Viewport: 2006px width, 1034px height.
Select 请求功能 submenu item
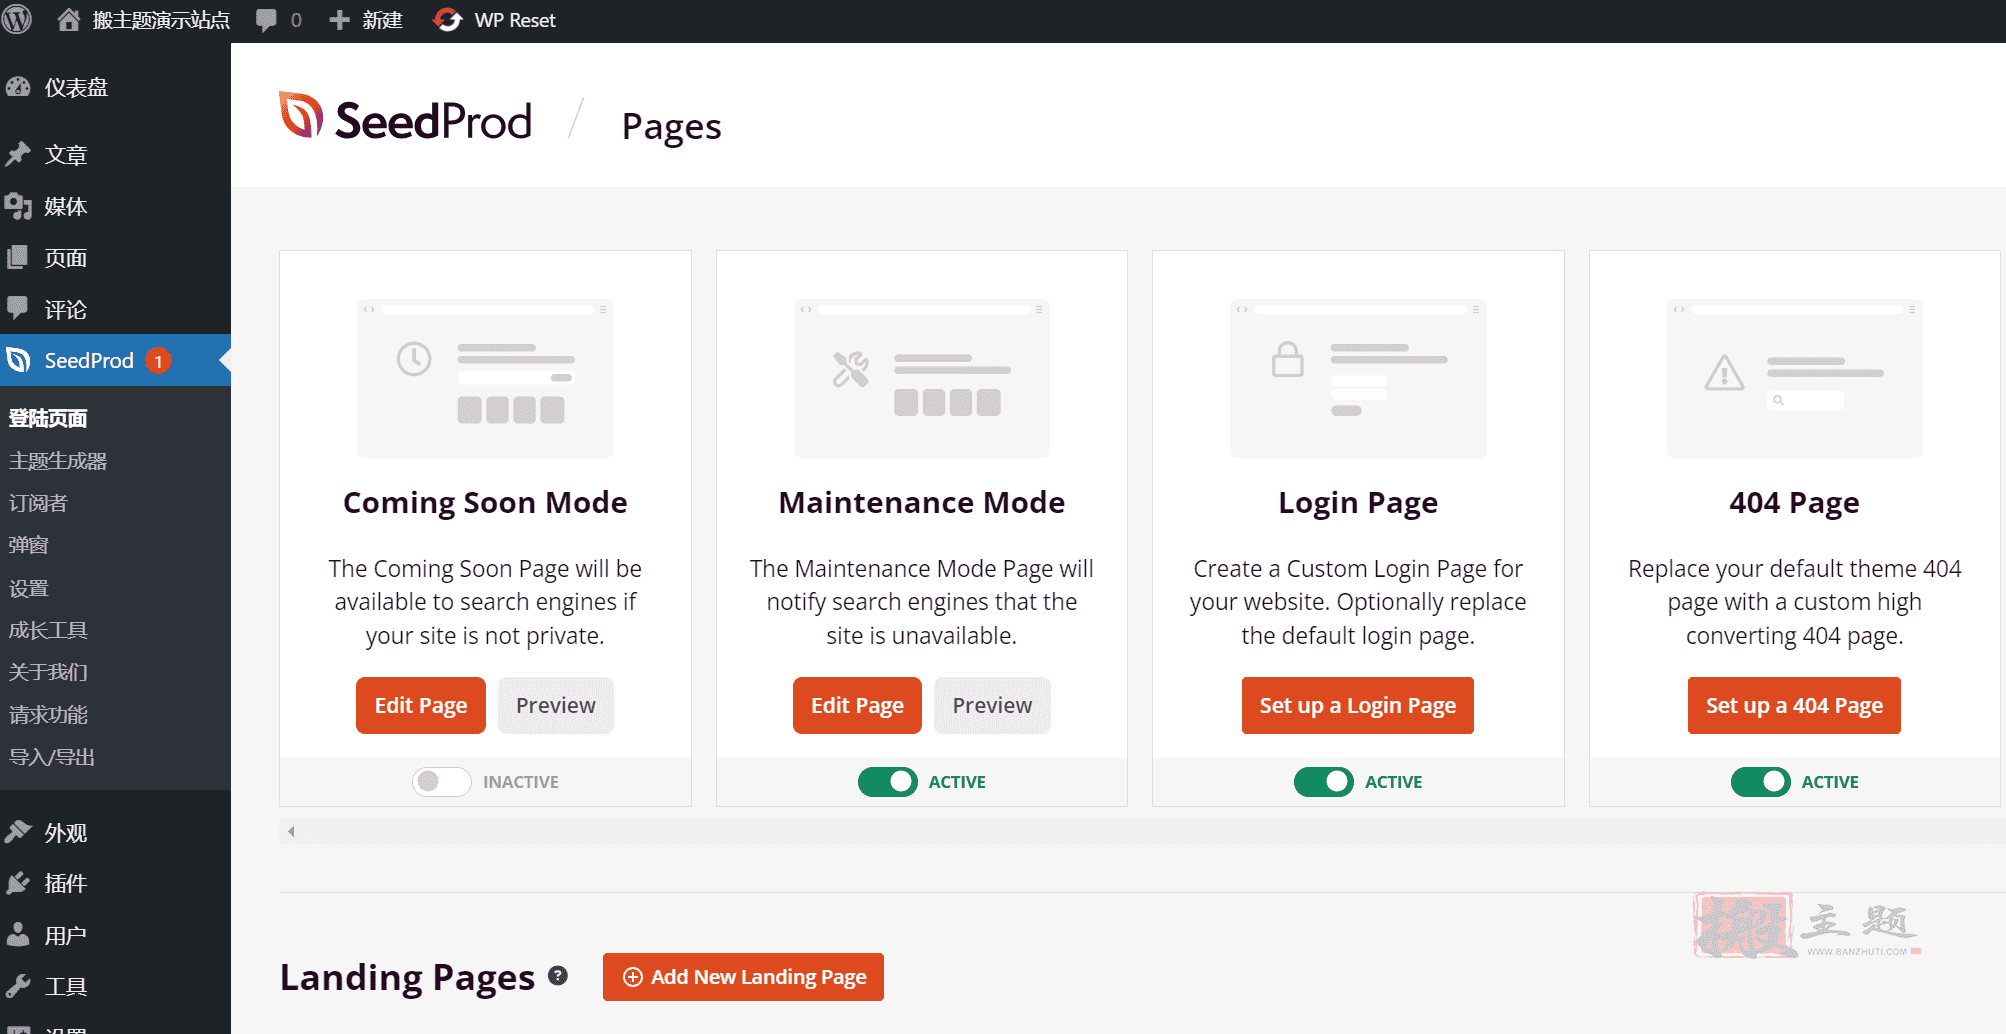tap(48, 715)
